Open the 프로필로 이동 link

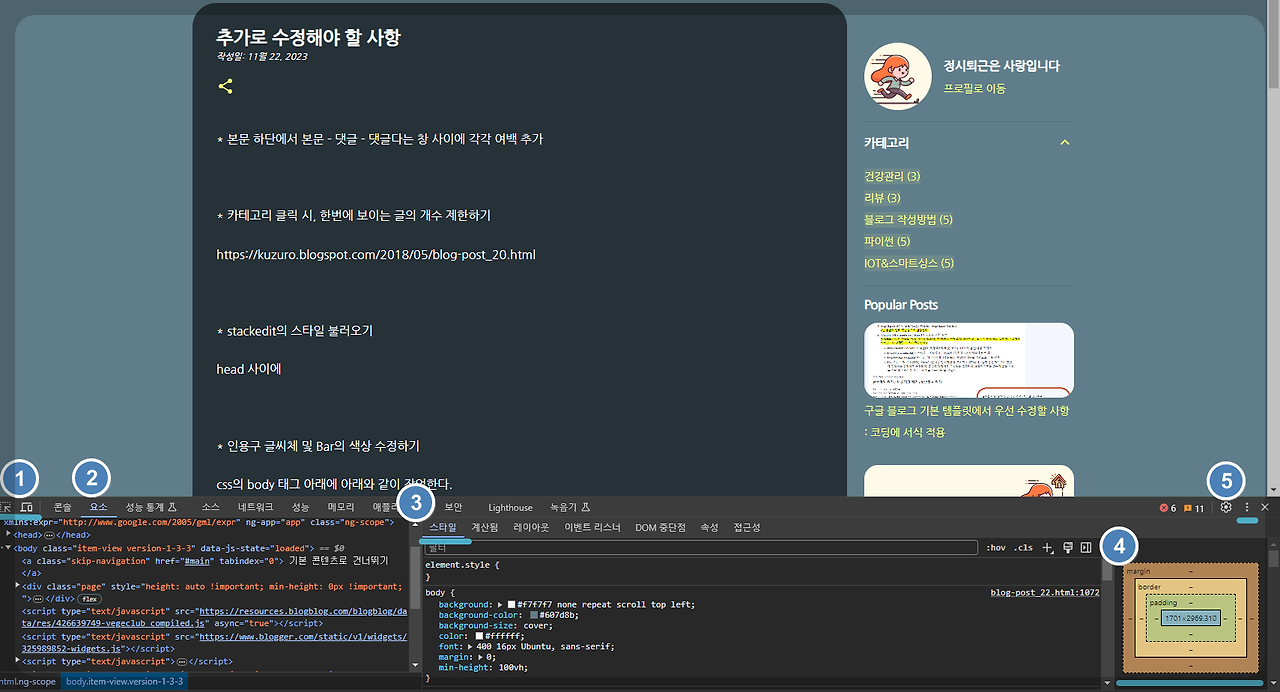pyautogui.click(x=975, y=88)
